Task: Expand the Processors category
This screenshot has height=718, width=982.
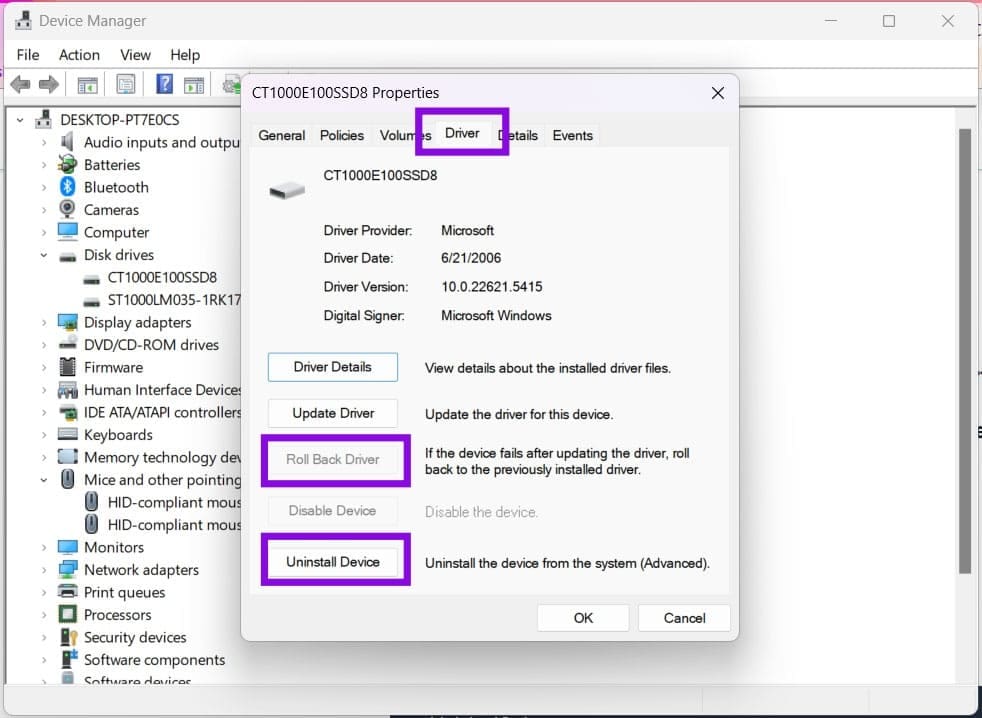Action: (x=44, y=615)
